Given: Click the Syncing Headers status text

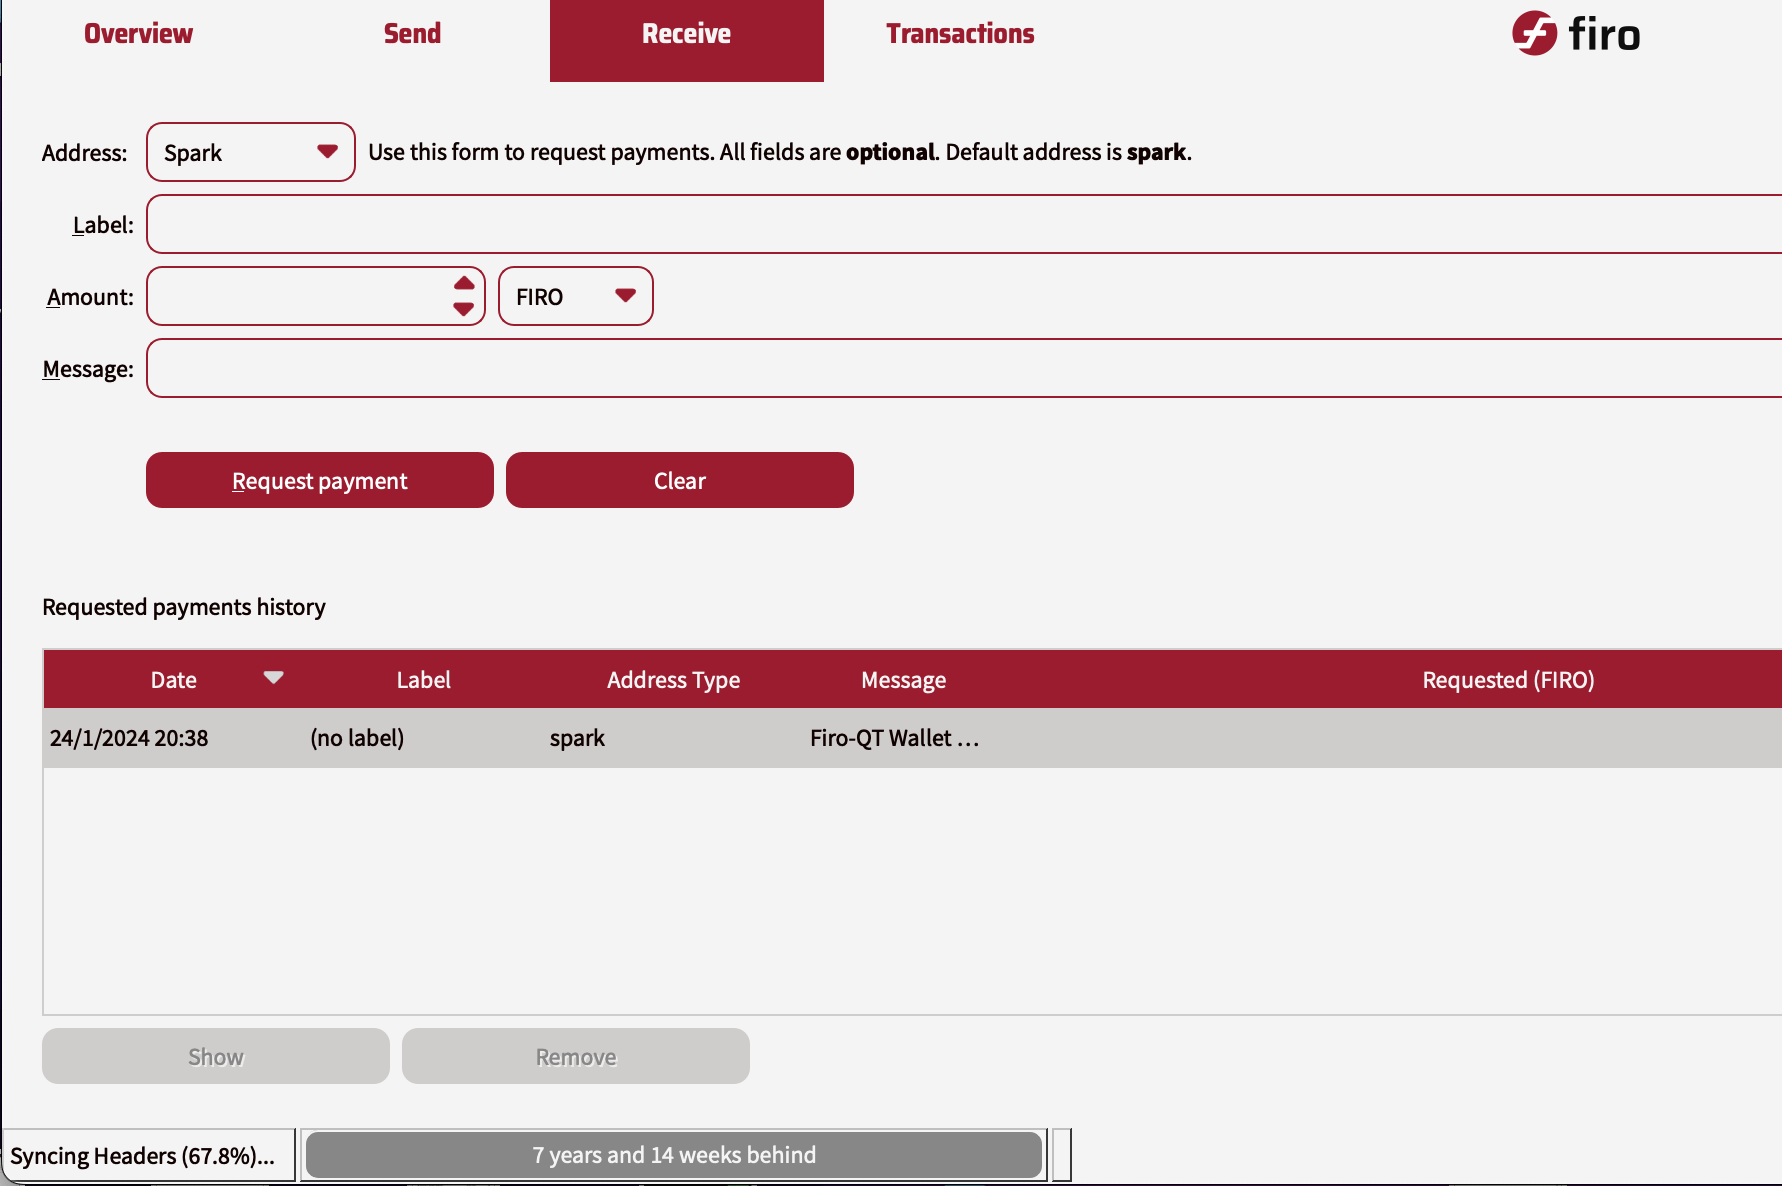Looking at the screenshot, I should coord(142,1155).
